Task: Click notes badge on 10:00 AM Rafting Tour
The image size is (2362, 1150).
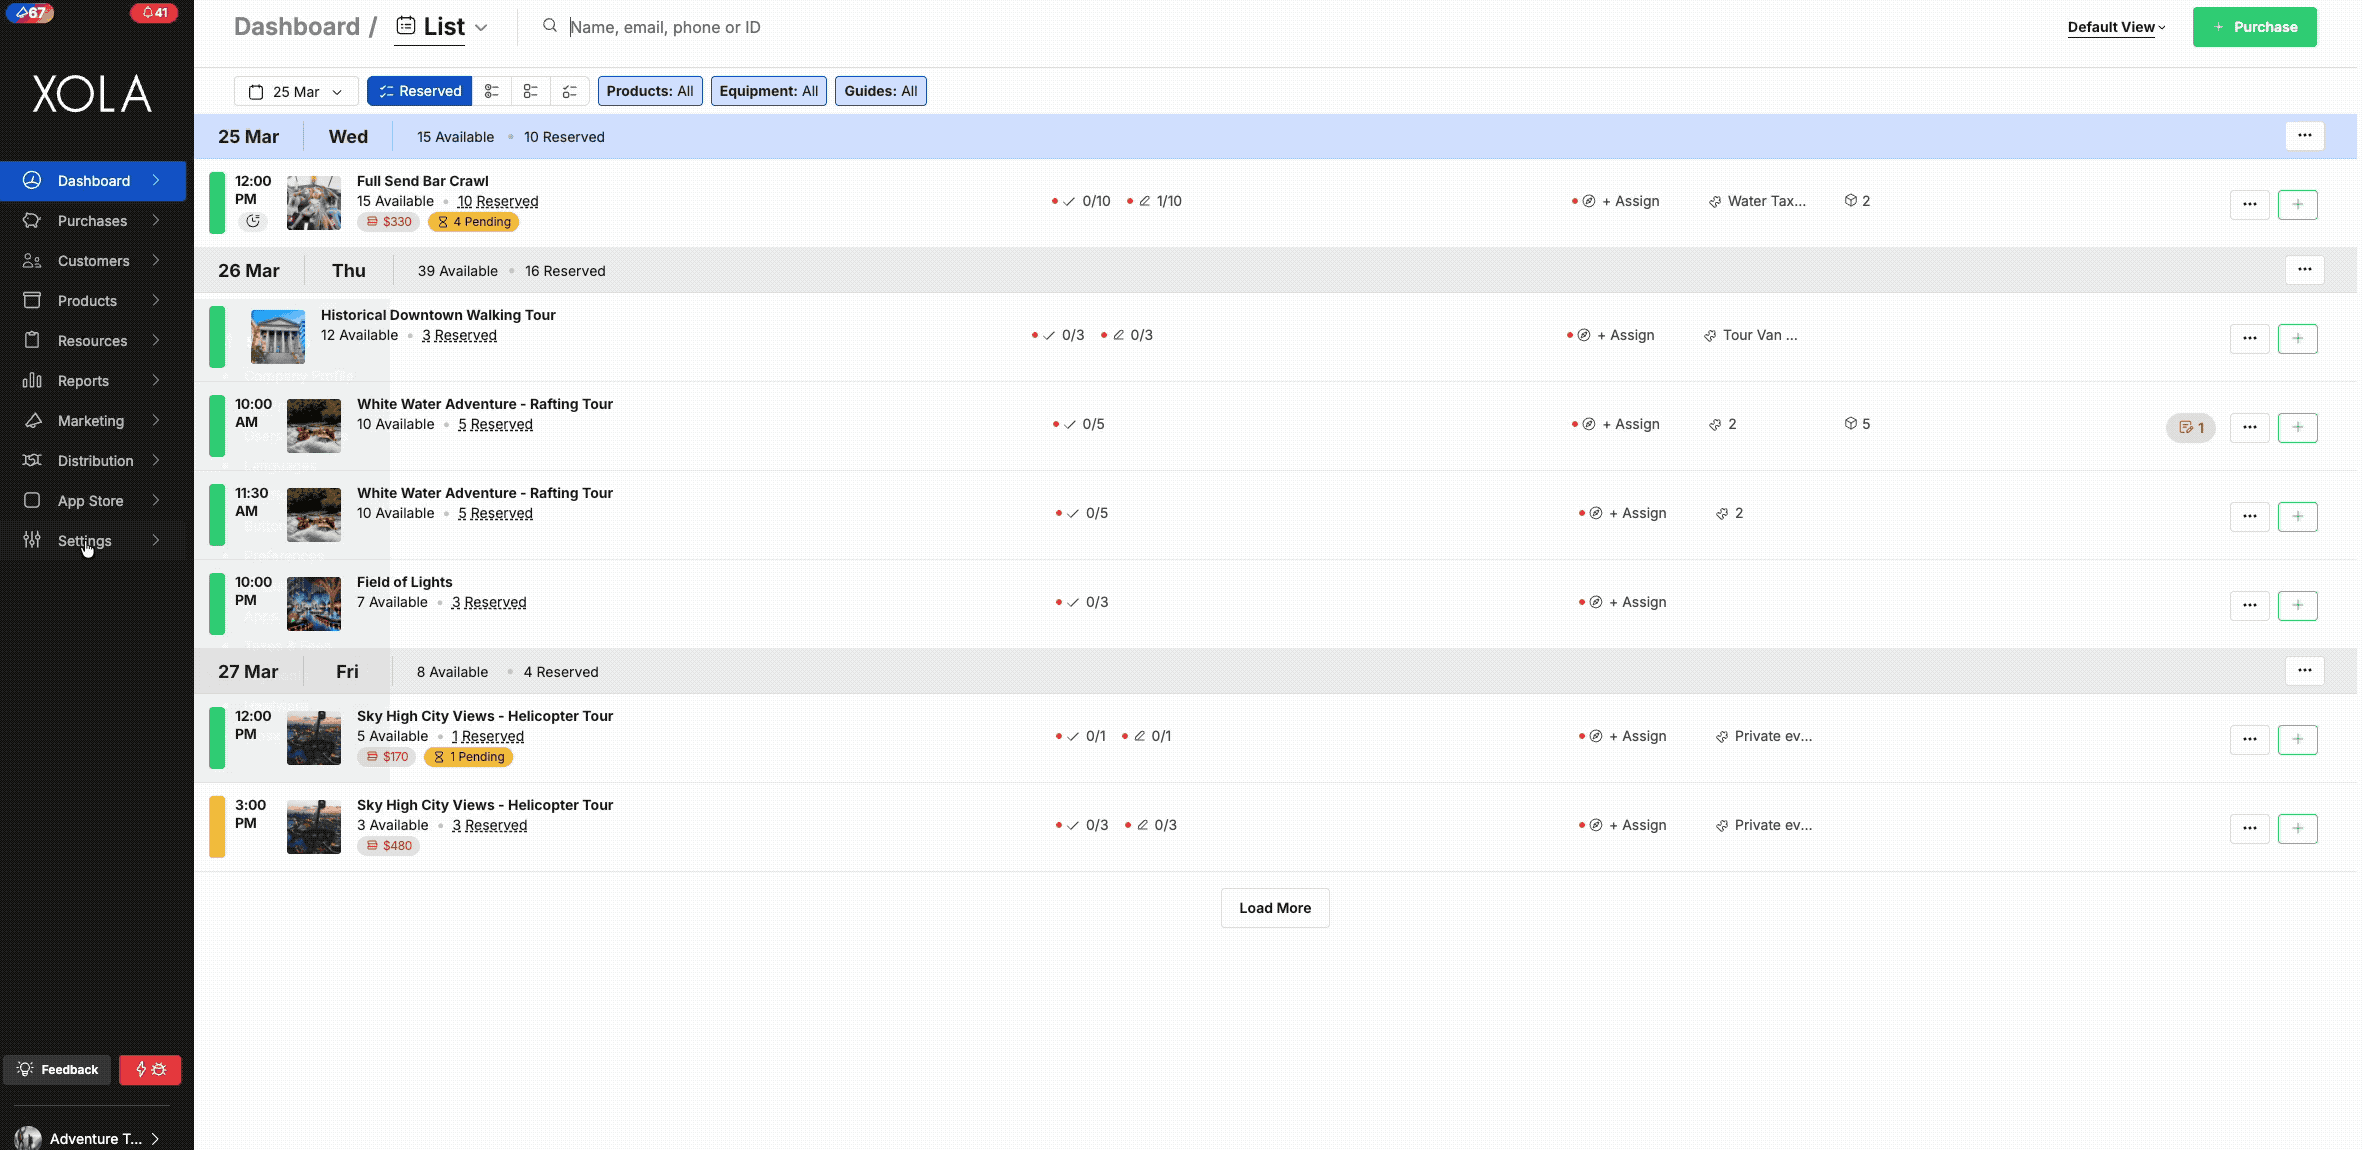Action: pos(2190,427)
